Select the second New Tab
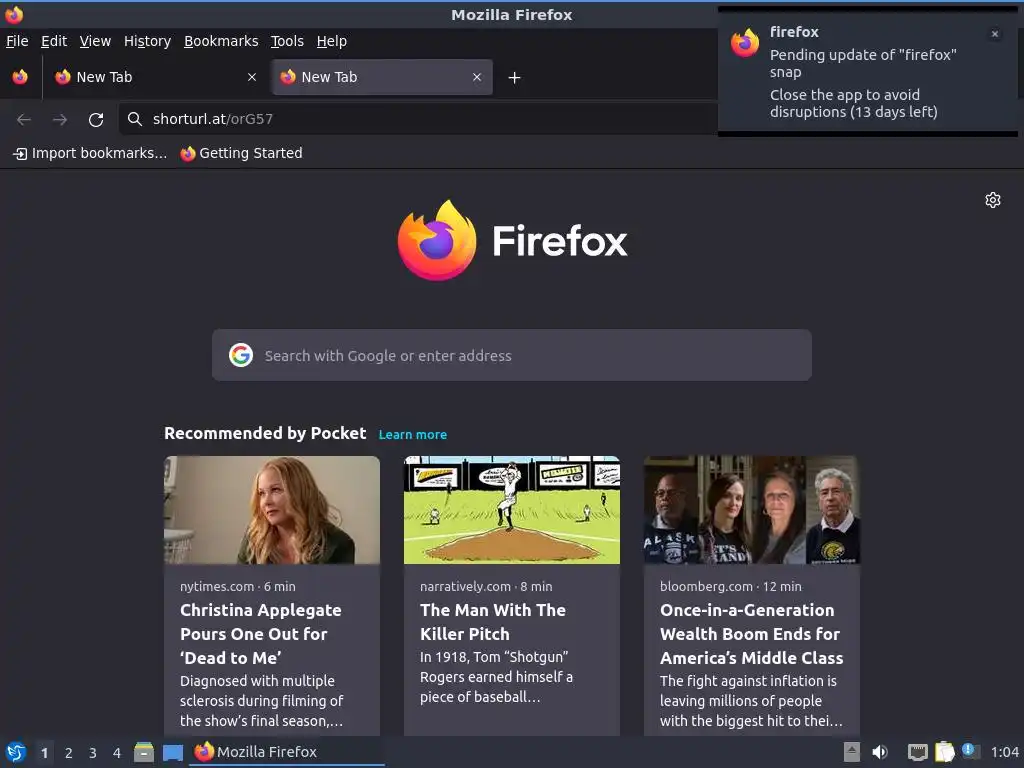Viewport: 1024px width, 768px height. (x=382, y=77)
